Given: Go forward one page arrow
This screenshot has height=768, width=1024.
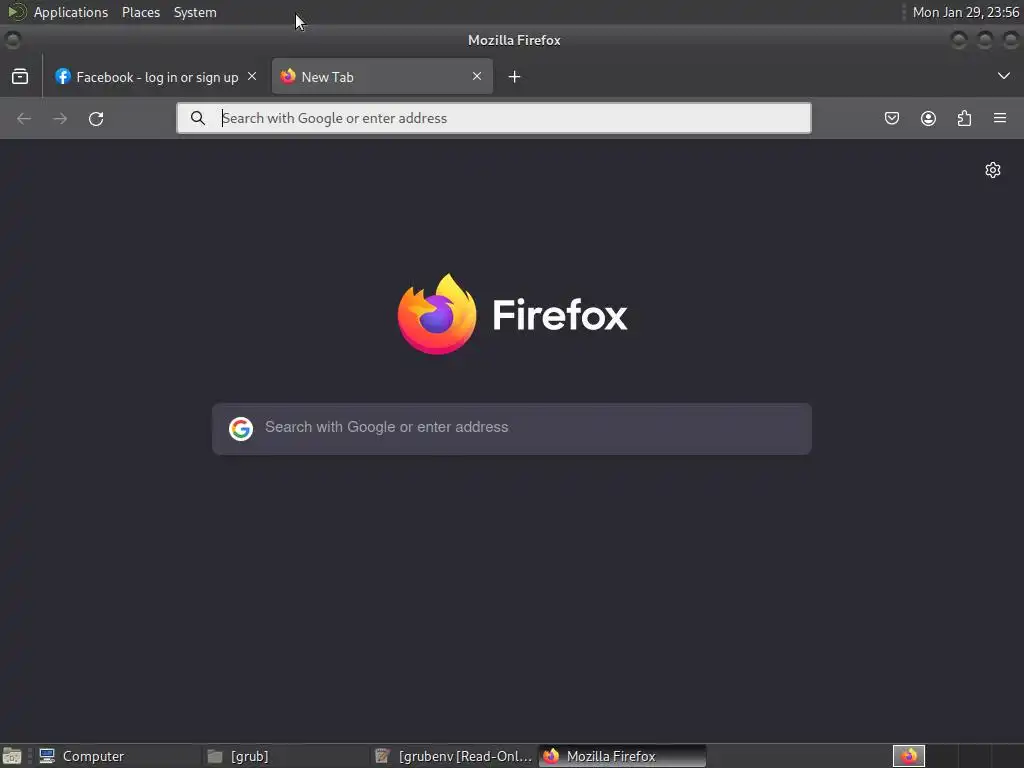Looking at the screenshot, I should coord(60,118).
